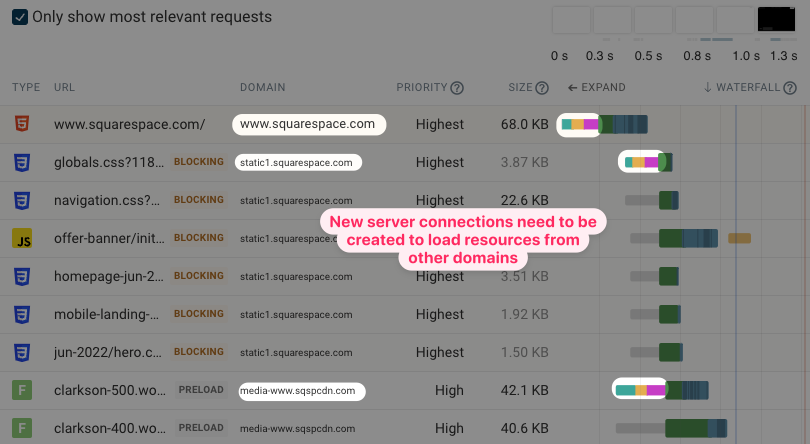Select the first blank filmstrip thumbnail
Image resolution: width=810 pixels, height=444 pixels.
point(571,20)
